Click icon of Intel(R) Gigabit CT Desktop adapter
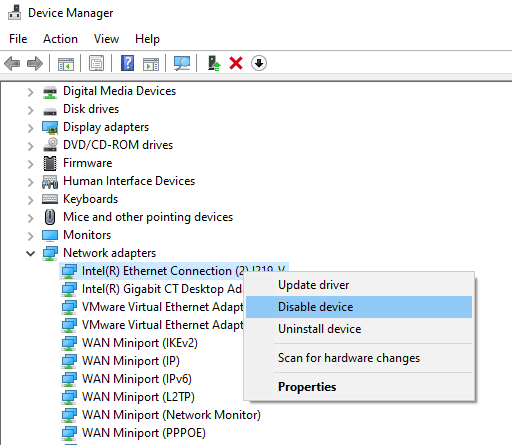Image resolution: width=512 pixels, height=445 pixels. (69, 289)
